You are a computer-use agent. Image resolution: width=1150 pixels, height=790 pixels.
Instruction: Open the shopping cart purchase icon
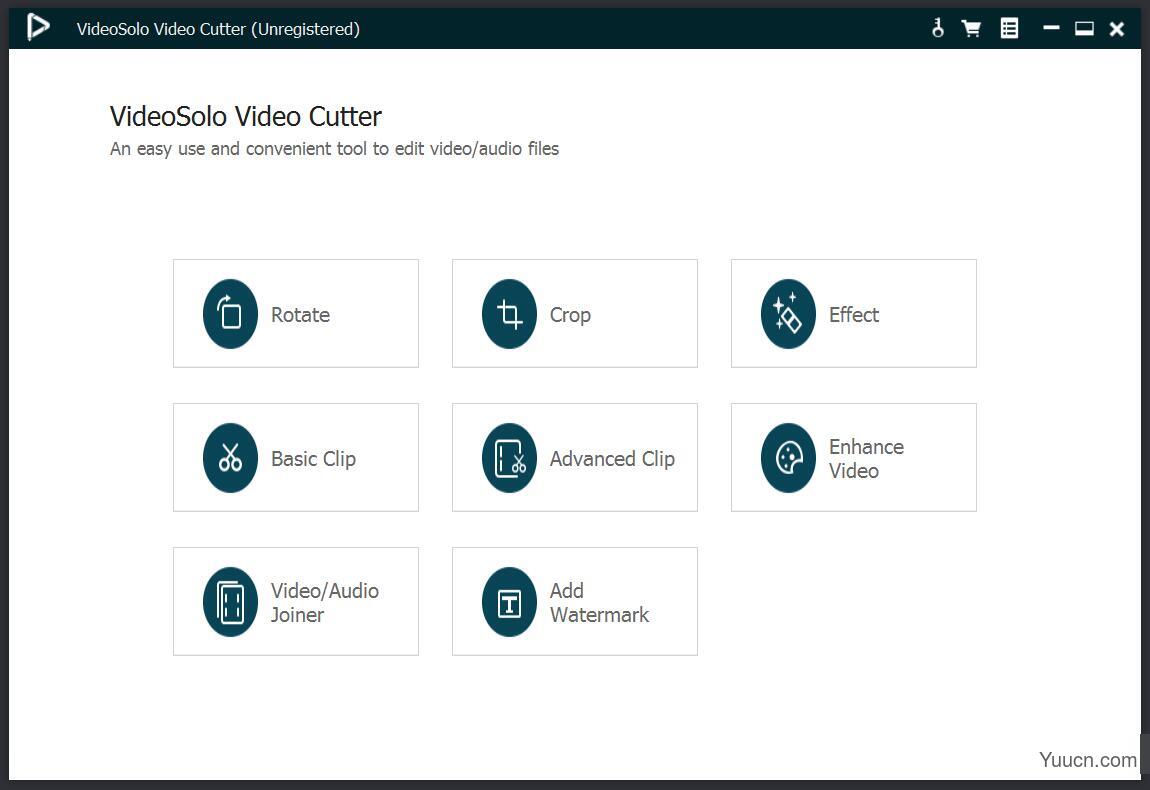tap(971, 29)
